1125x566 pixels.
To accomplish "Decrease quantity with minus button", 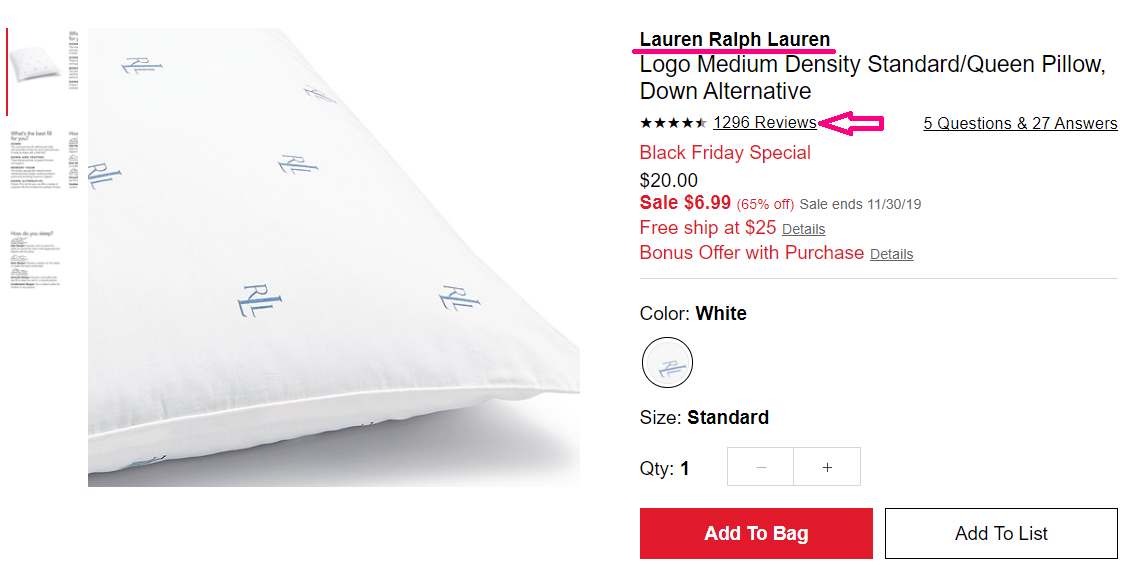I will pos(761,467).
